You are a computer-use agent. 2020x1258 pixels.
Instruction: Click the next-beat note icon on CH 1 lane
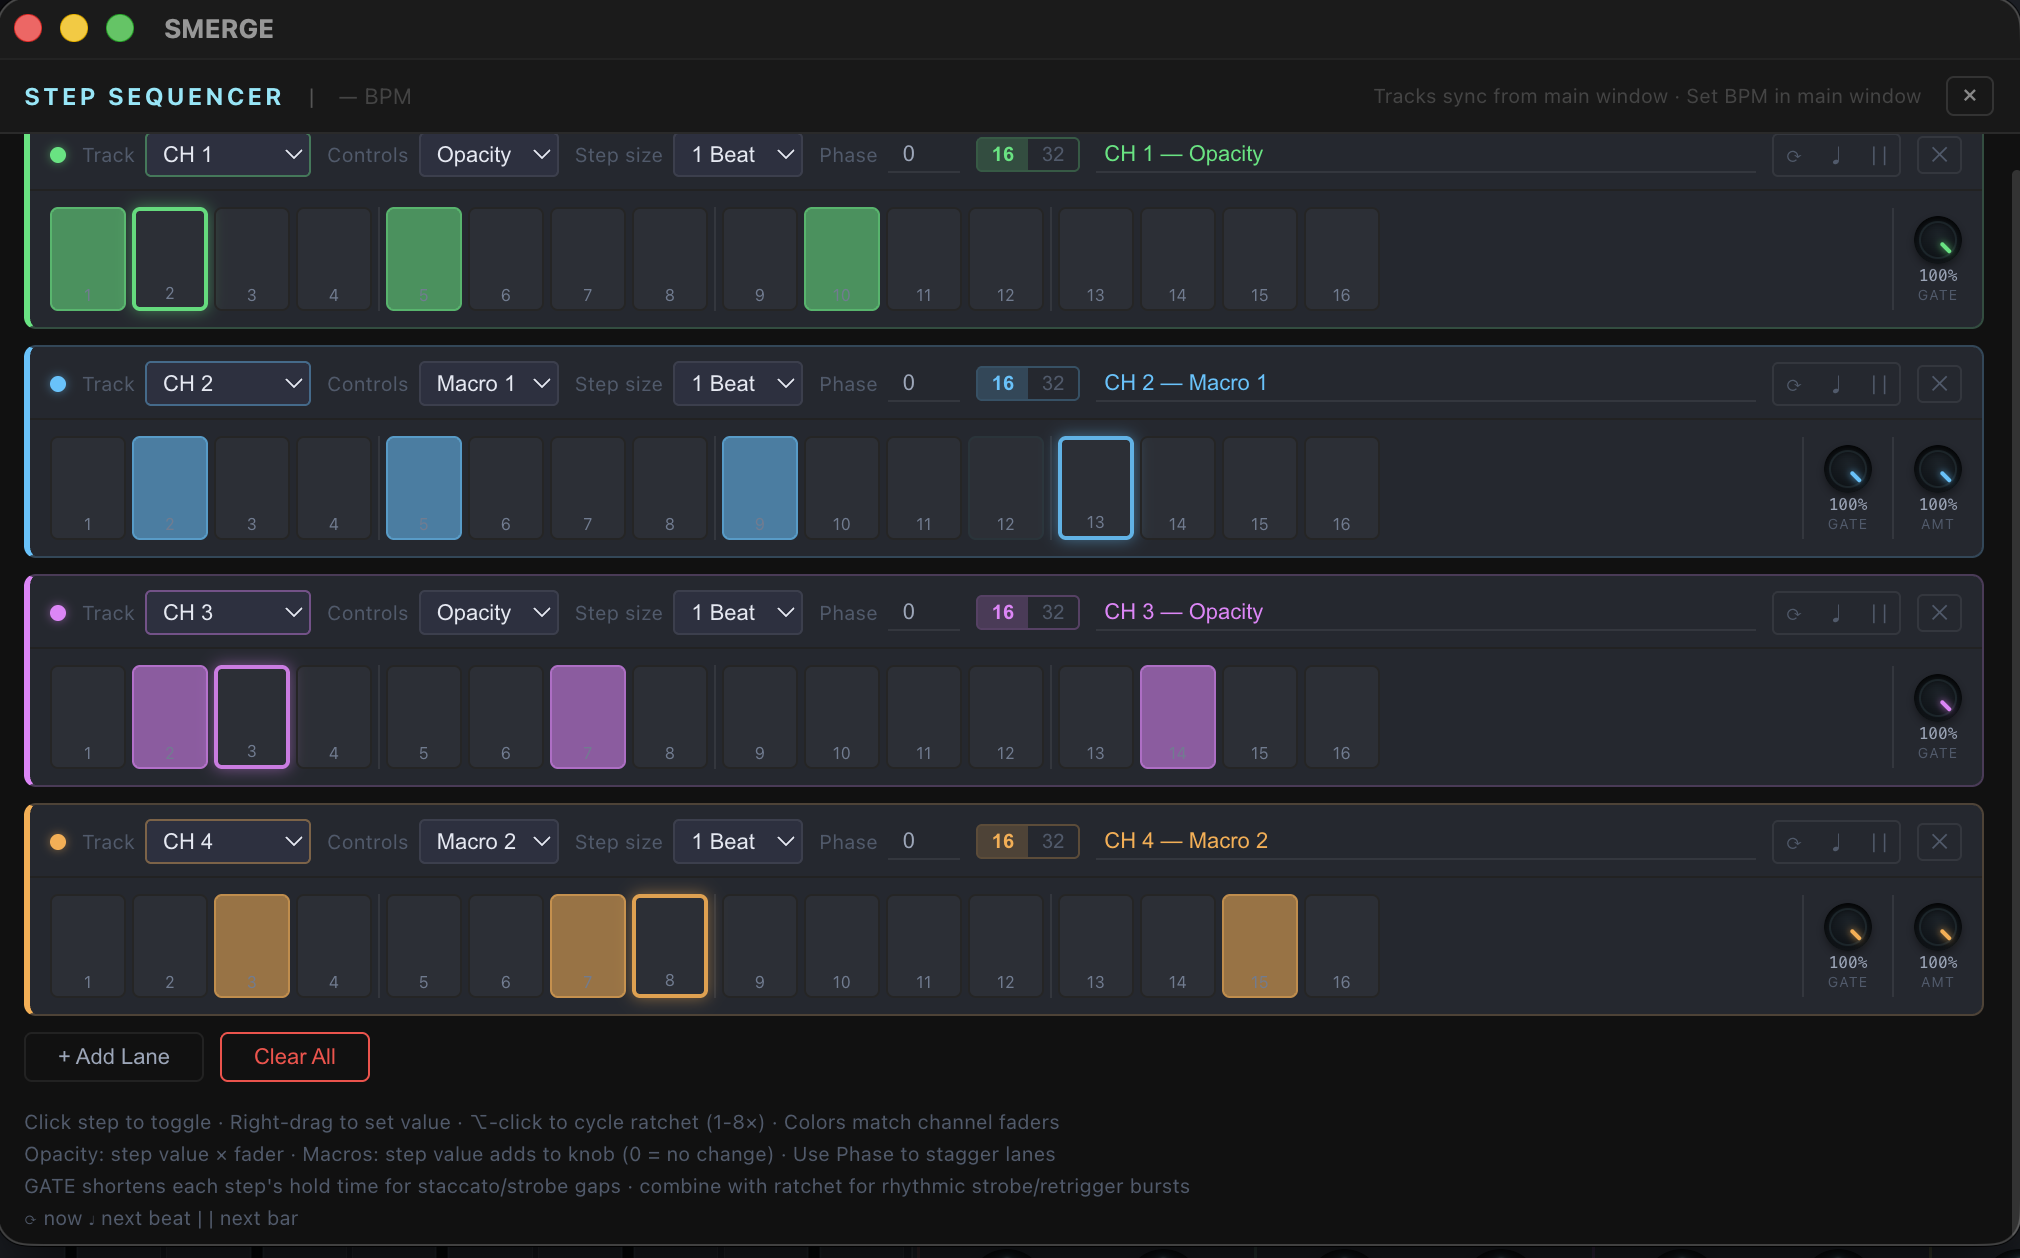(x=1837, y=155)
